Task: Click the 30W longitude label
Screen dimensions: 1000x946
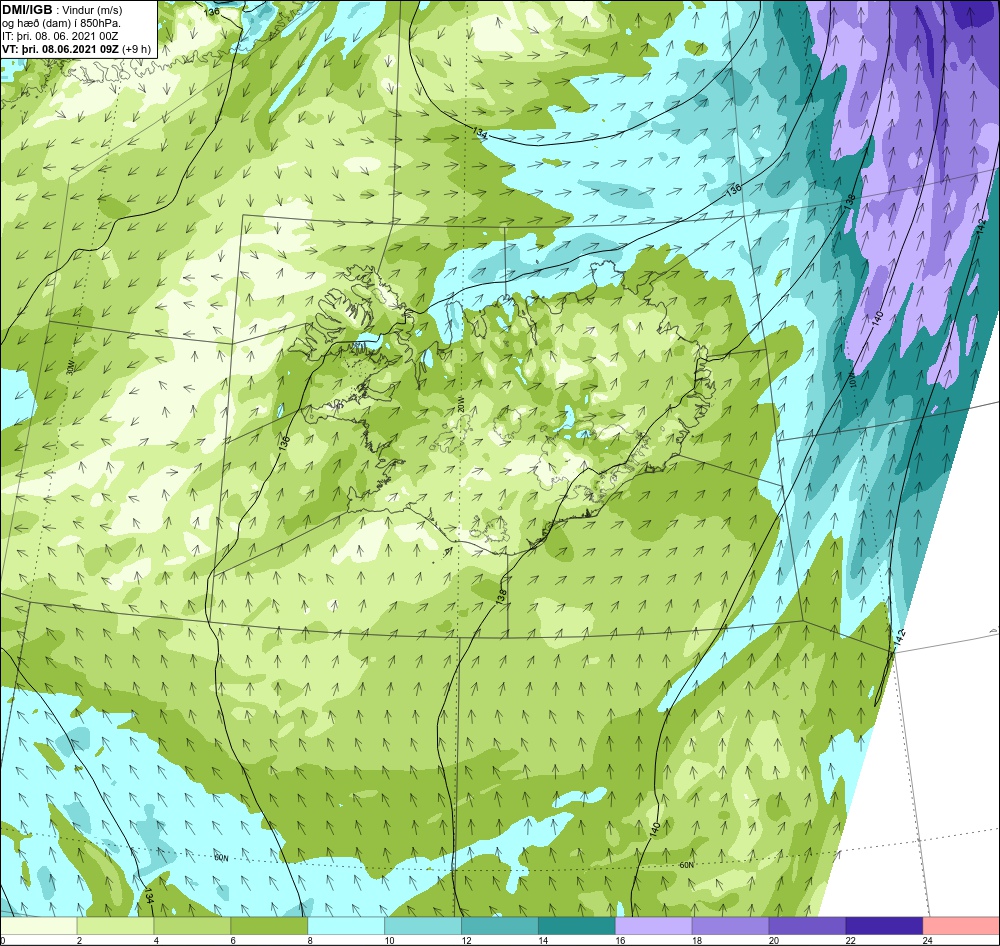Action: [70, 368]
